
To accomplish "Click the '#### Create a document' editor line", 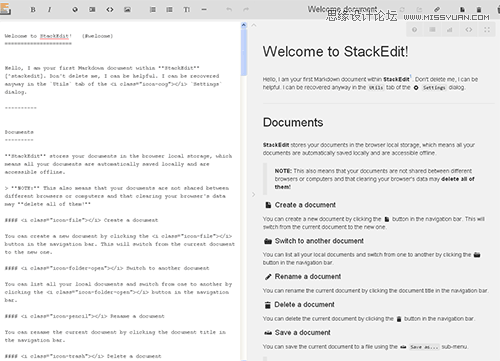I will pyautogui.click(x=81, y=220).
